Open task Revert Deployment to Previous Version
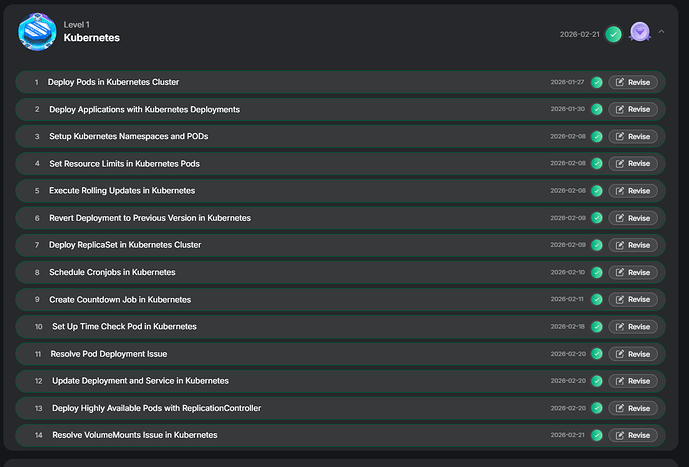 pyautogui.click(x=150, y=218)
